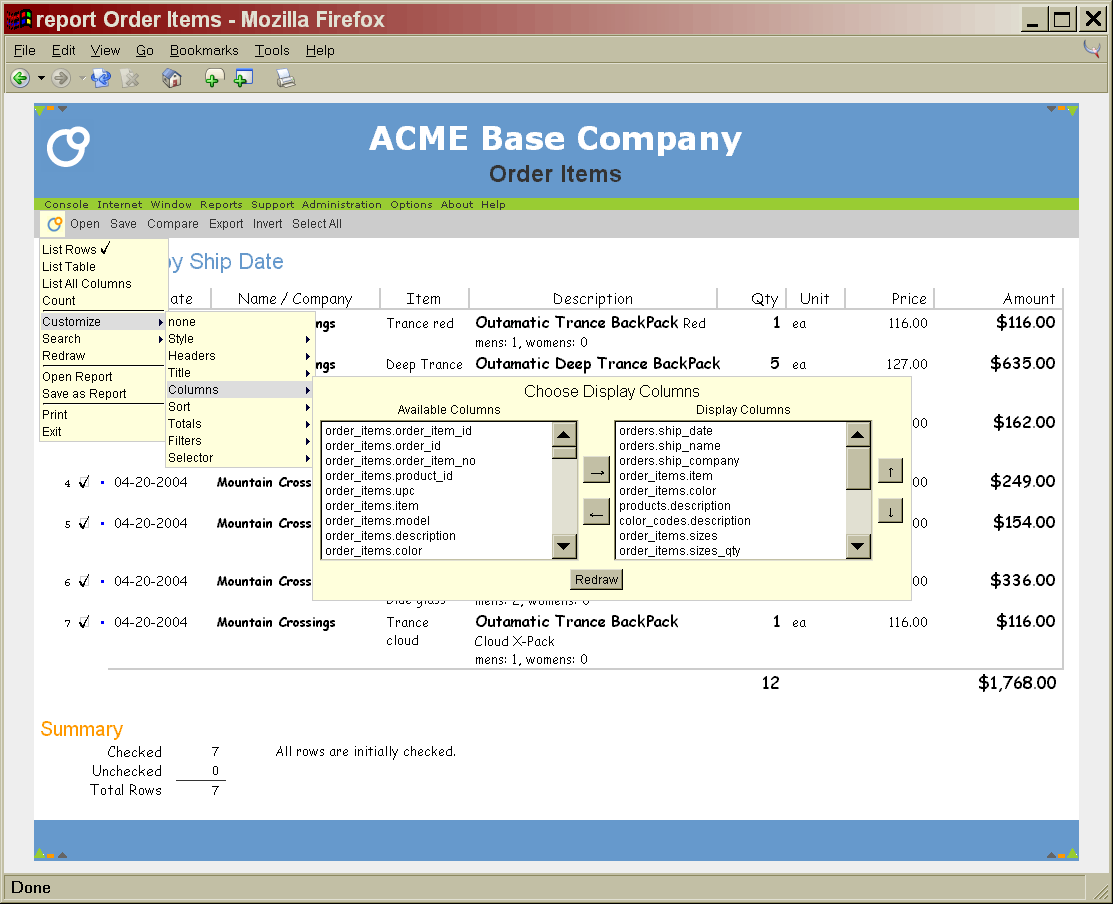This screenshot has height=904, width=1113.
Task: Click the blue dot marker in row 4
Action: [x=102, y=483]
